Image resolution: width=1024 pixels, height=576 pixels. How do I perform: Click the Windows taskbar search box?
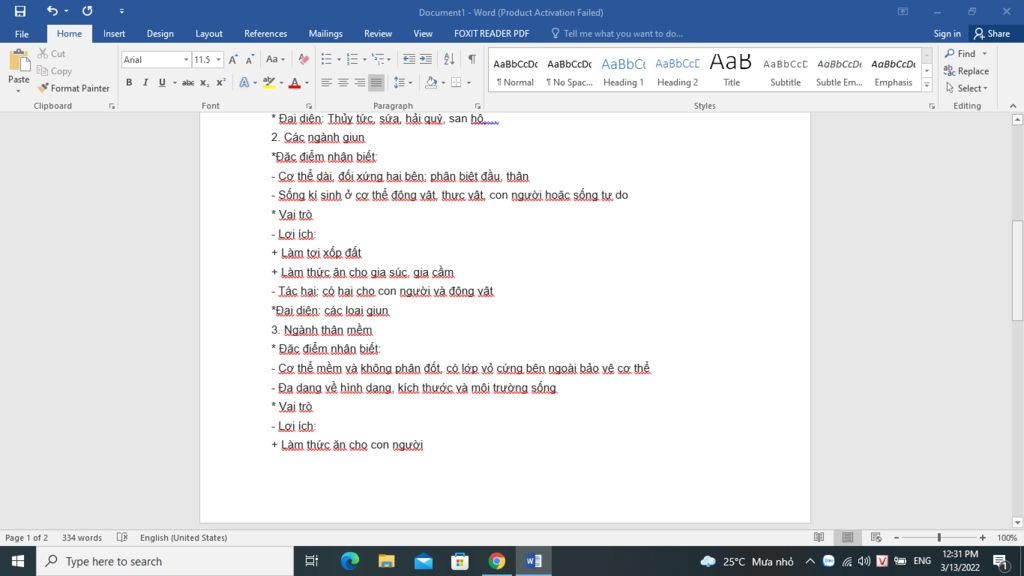pyautogui.click(x=165, y=561)
